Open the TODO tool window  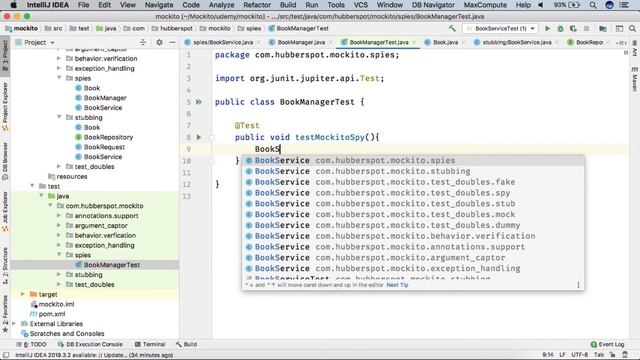(x=32, y=344)
